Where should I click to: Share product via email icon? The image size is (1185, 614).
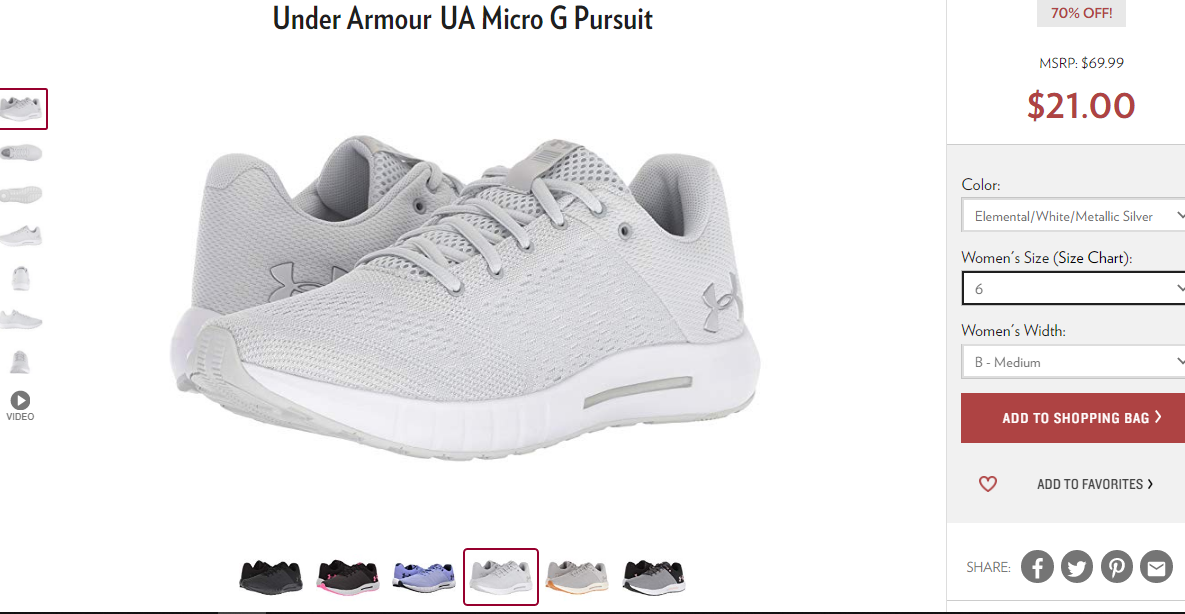[1156, 566]
